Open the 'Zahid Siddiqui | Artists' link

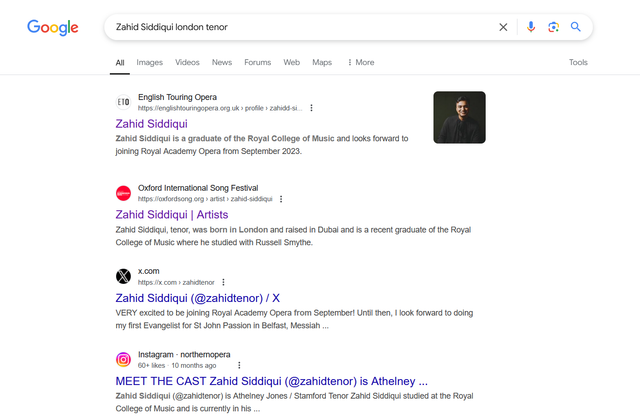coord(171,214)
